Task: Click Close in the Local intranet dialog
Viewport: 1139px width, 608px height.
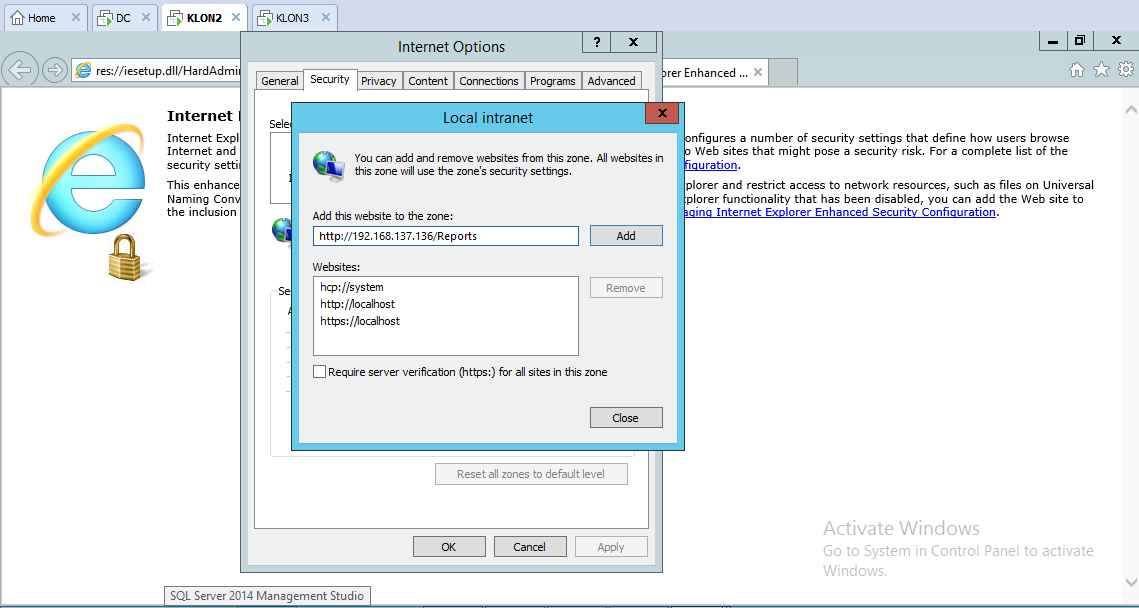Action: pyautogui.click(x=625, y=418)
